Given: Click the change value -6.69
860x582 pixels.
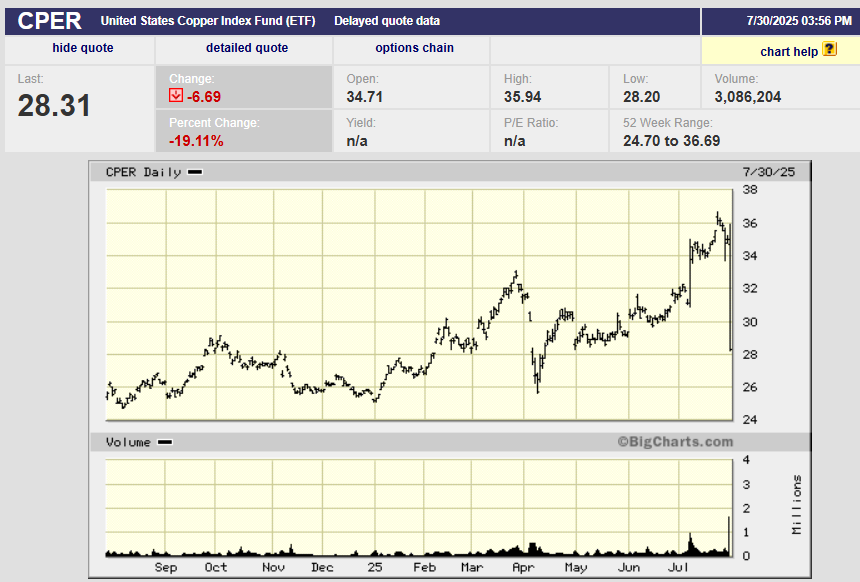Looking at the screenshot, I should 204,97.
